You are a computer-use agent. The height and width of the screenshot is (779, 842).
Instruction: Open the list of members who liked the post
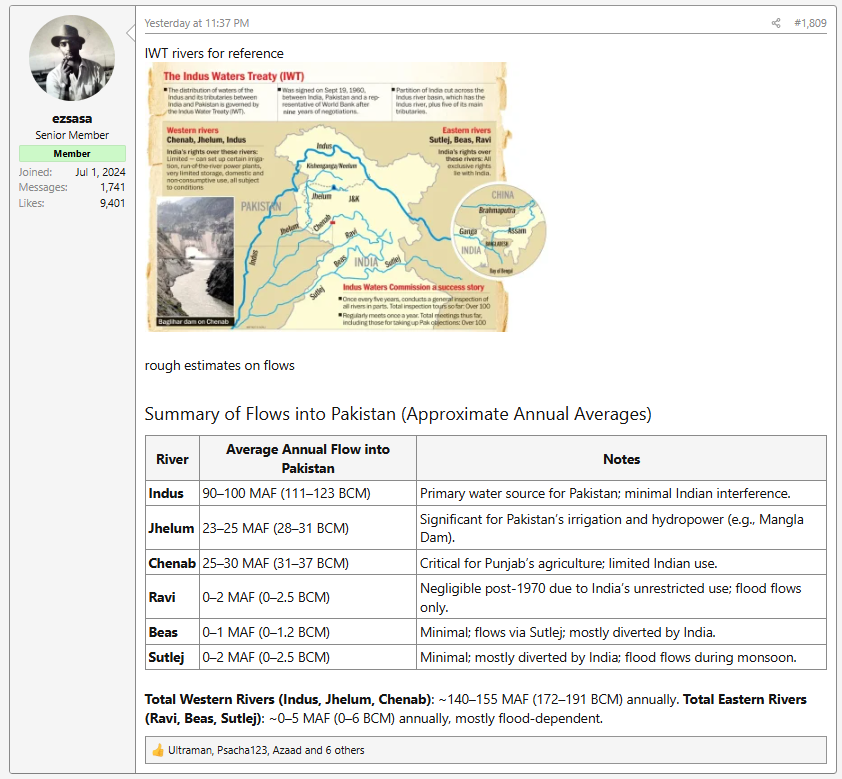266,750
